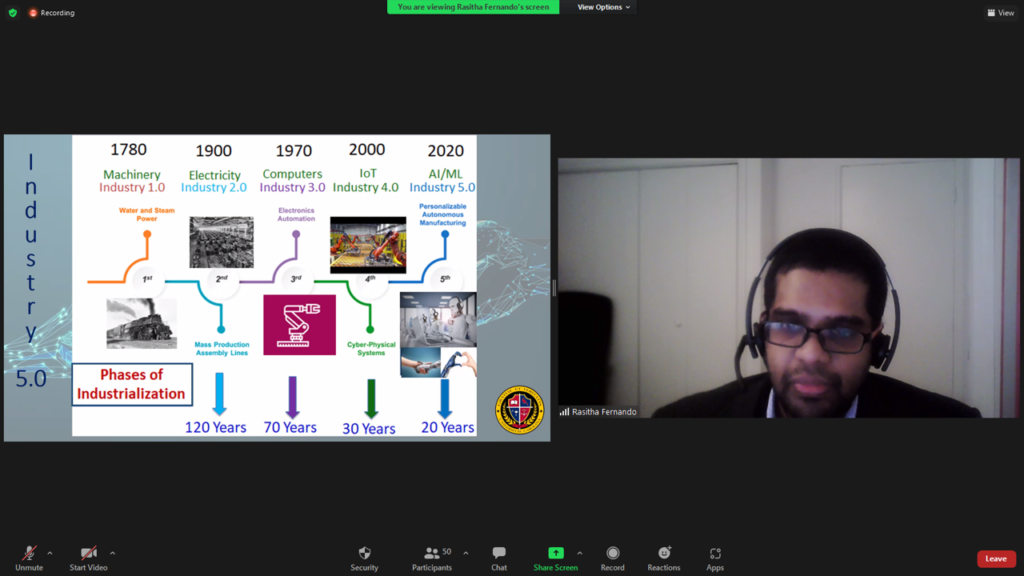Open Reactions emoji menu
Viewport: 1024px width, 576px height.
point(664,557)
